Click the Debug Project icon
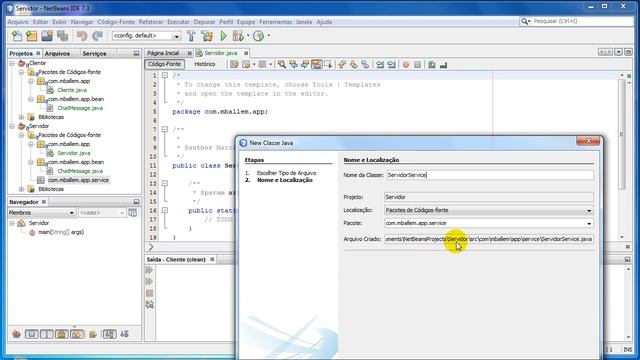This screenshot has height=360, width=640. coord(238,36)
